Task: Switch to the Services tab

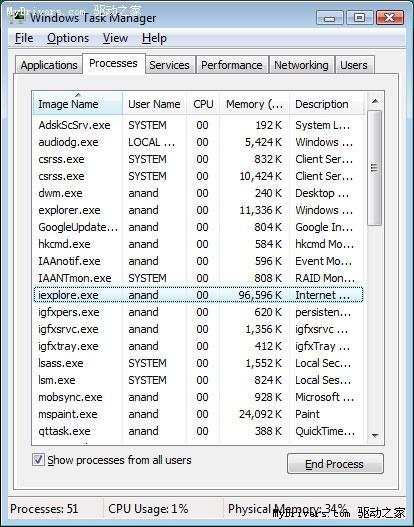Action: click(169, 65)
